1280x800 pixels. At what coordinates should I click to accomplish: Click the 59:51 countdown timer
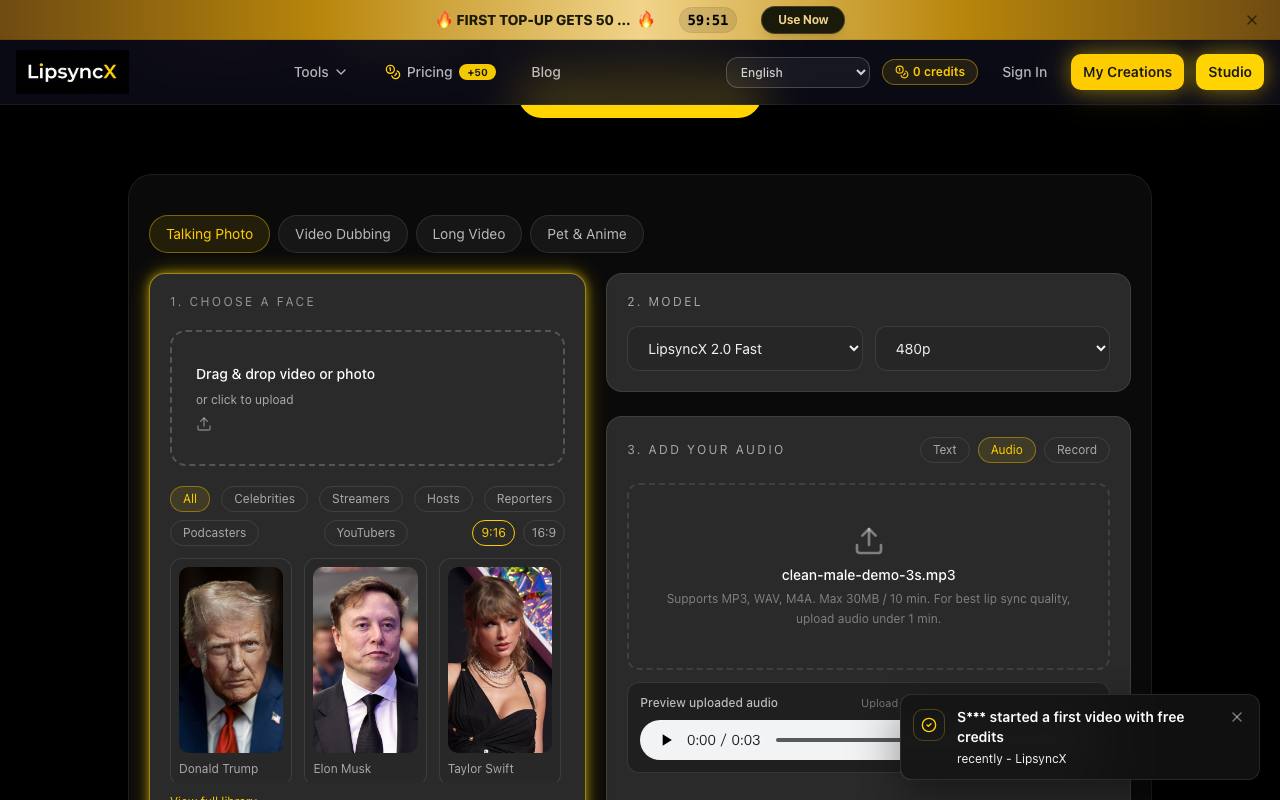708,20
